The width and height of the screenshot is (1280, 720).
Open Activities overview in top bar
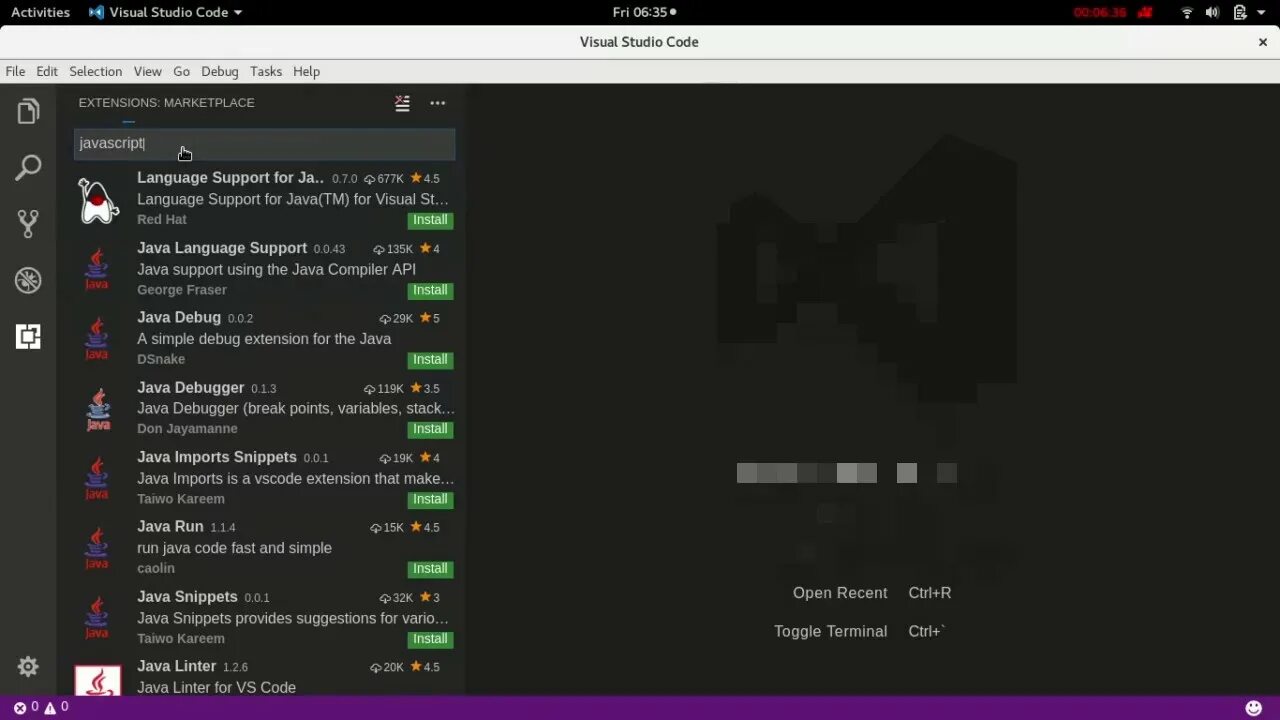click(x=40, y=12)
